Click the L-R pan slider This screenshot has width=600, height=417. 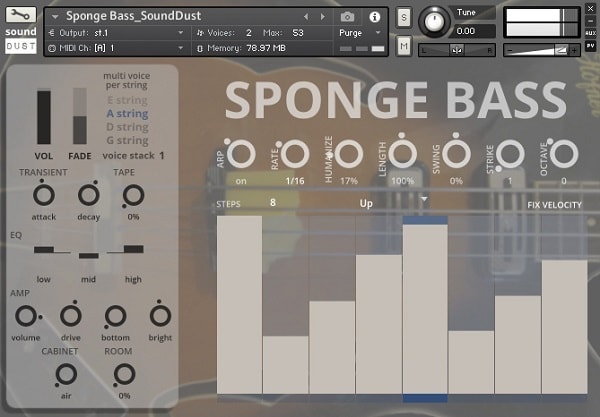click(x=457, y=50)
